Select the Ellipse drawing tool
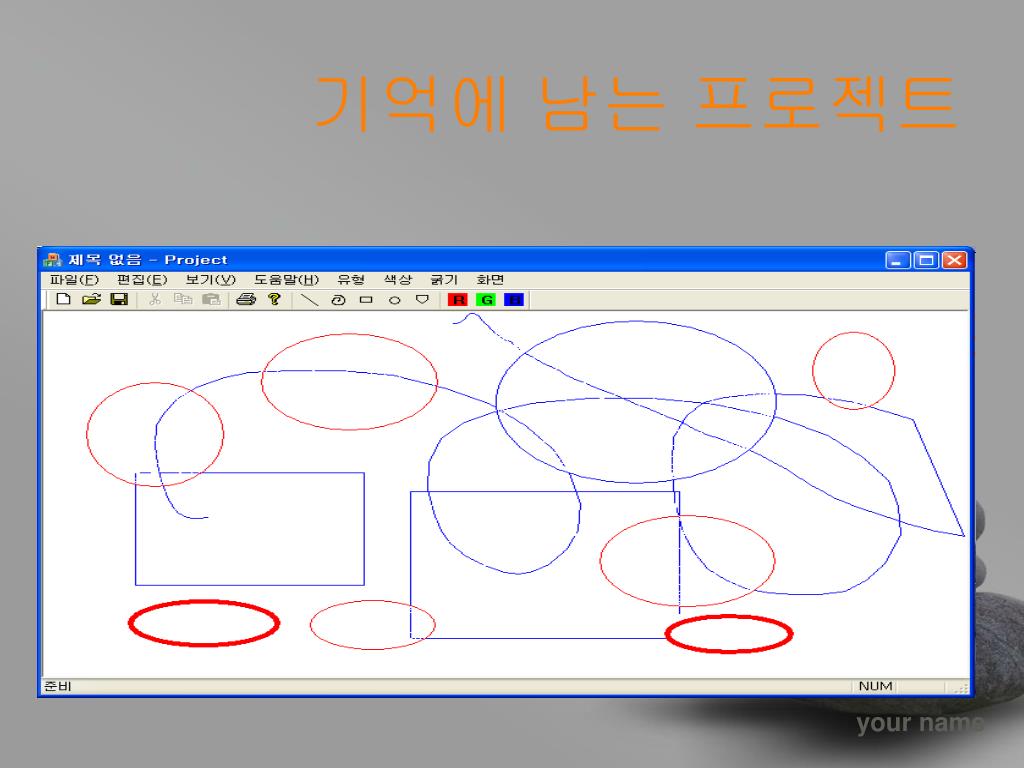This screenshot has width=1024, height=768. (394, 300)
